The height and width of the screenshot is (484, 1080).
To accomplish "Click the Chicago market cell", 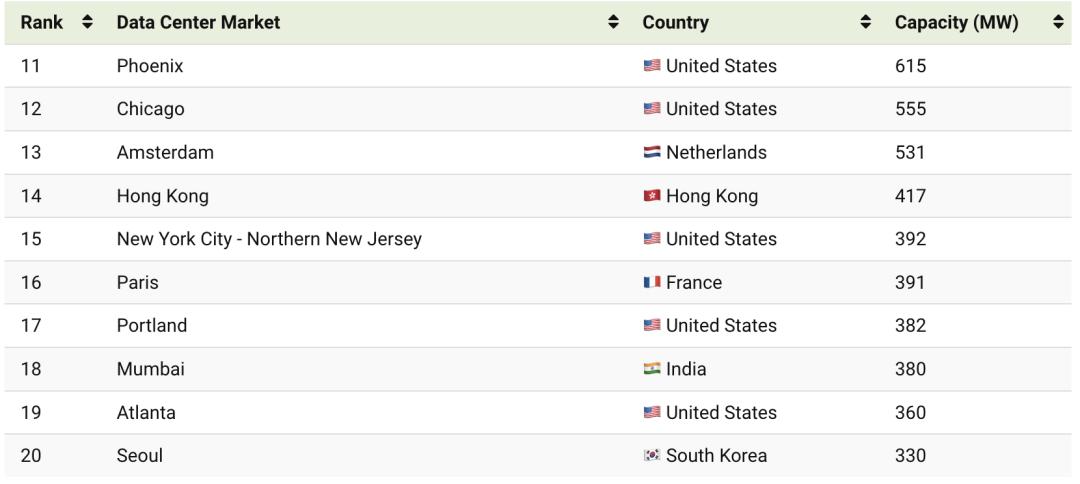I will (x=150, y=110).
